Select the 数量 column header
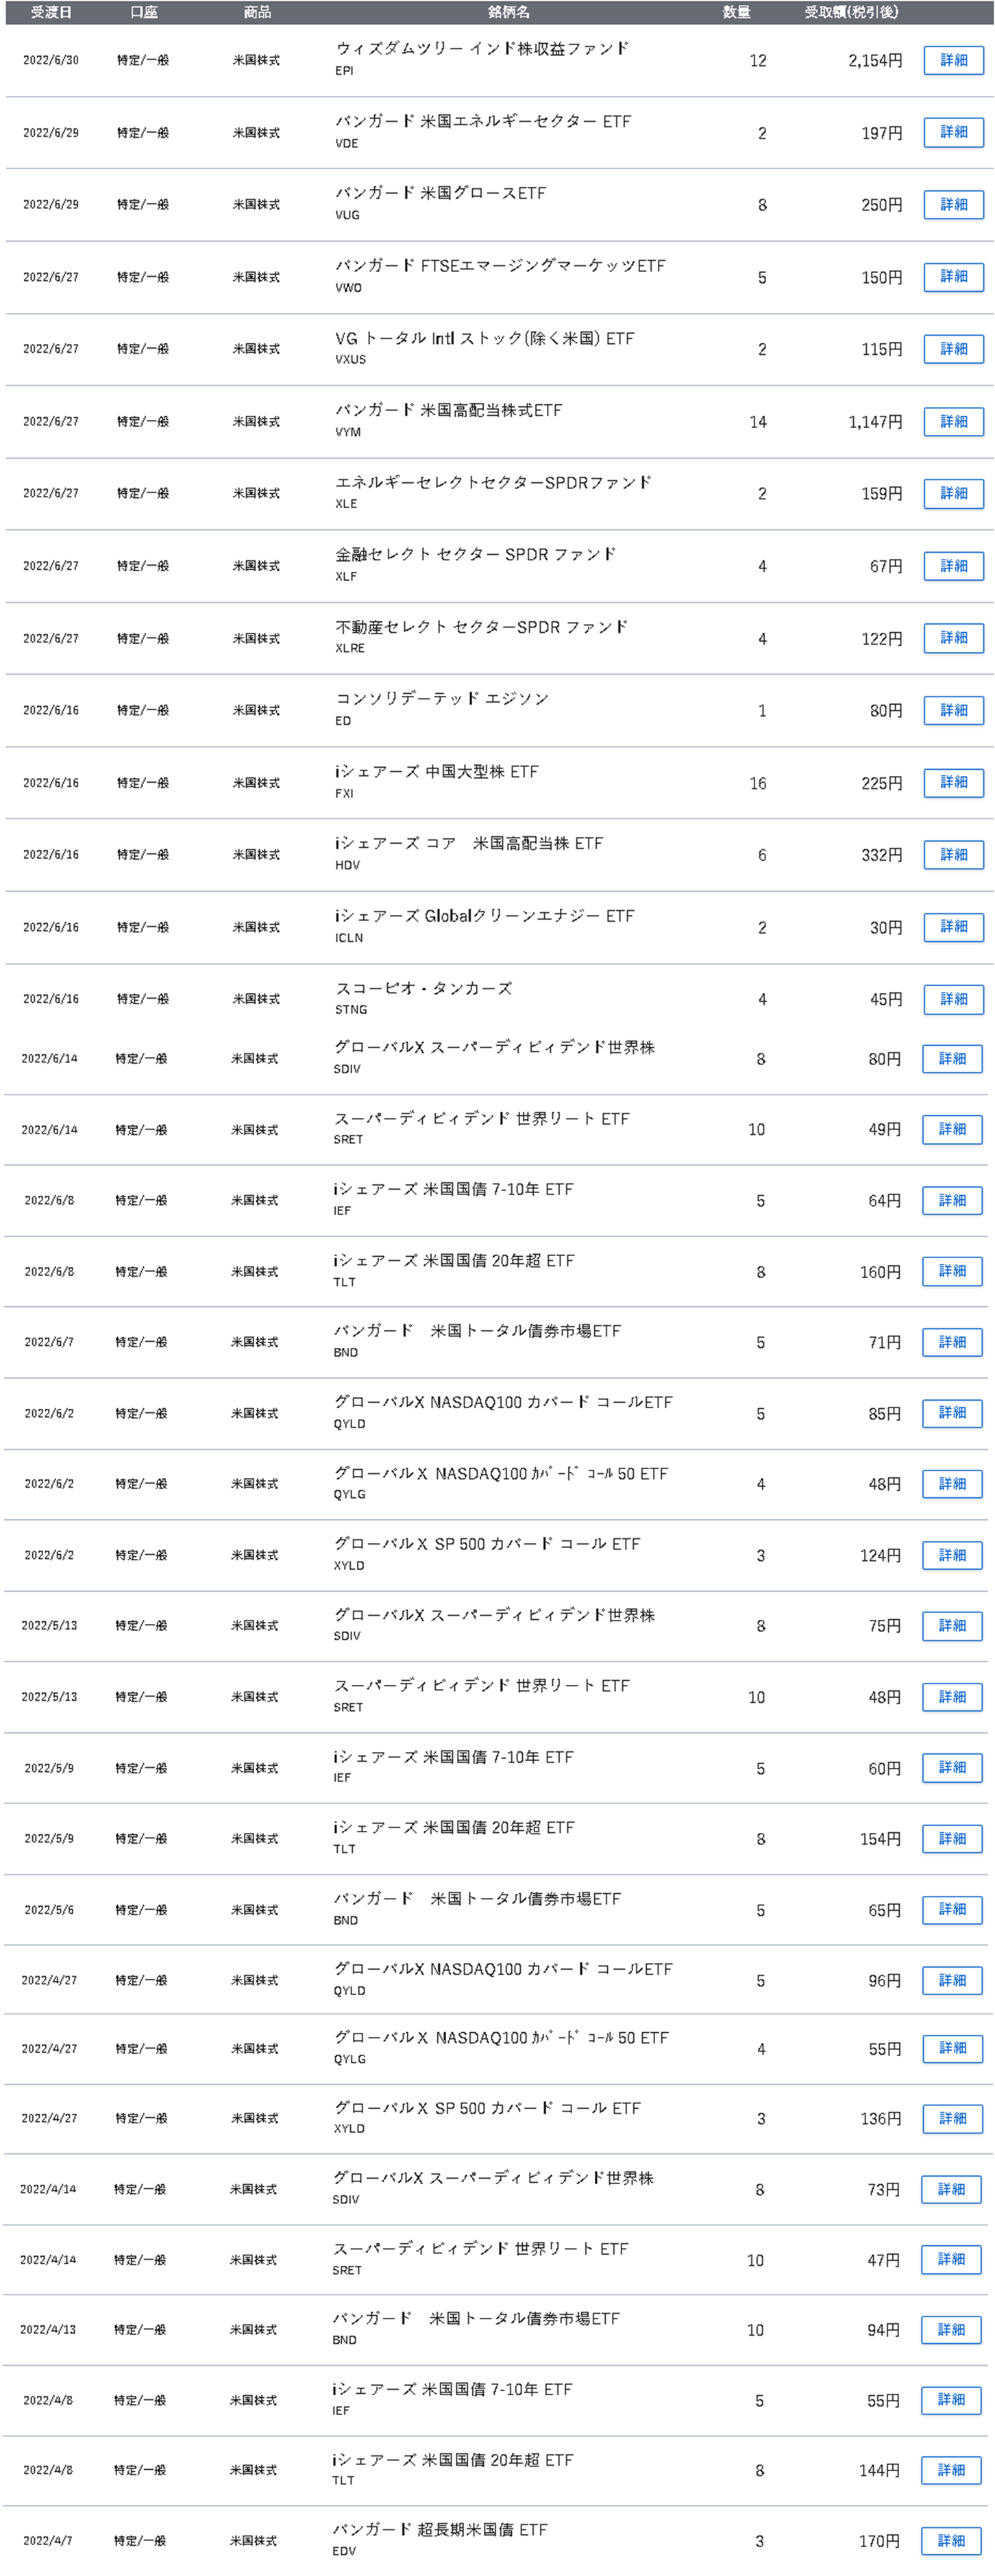 [736, 12]
